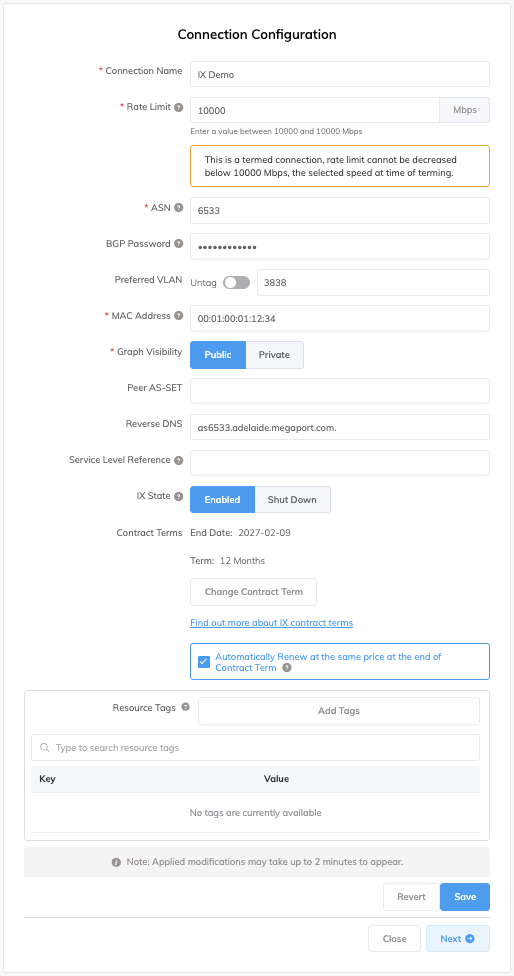The image size is (514, 976).
Task: Toggle the Untag VLAN switch
Action: click(x=236, y=283)
